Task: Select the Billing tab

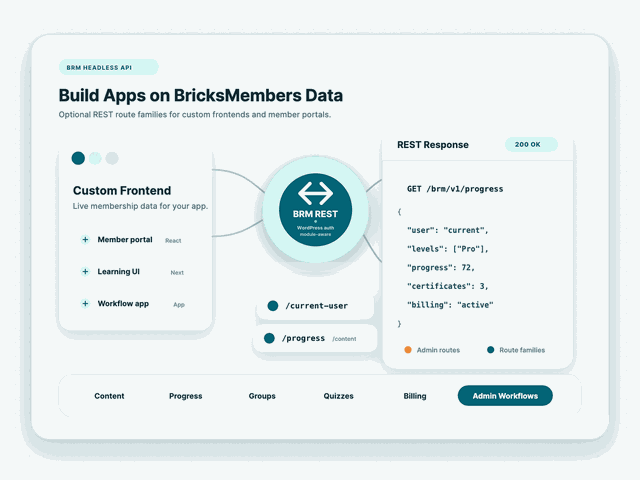Action: (415, 396)
